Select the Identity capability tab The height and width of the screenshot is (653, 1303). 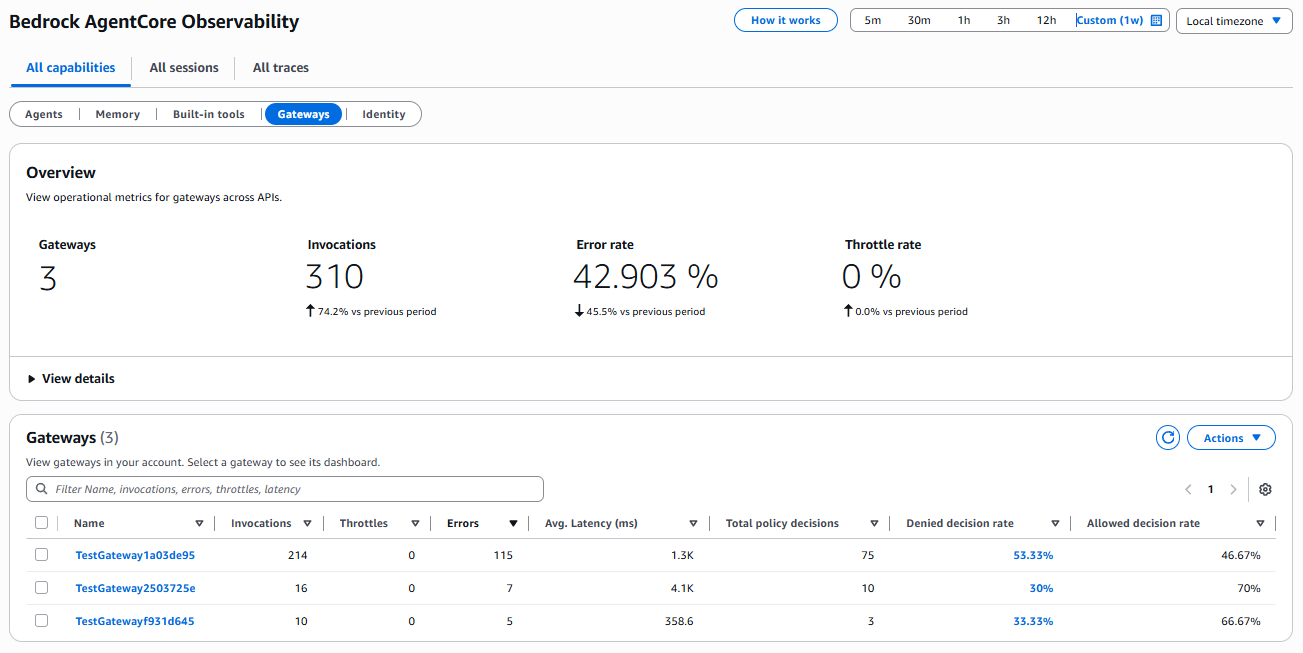click(383, 114)
